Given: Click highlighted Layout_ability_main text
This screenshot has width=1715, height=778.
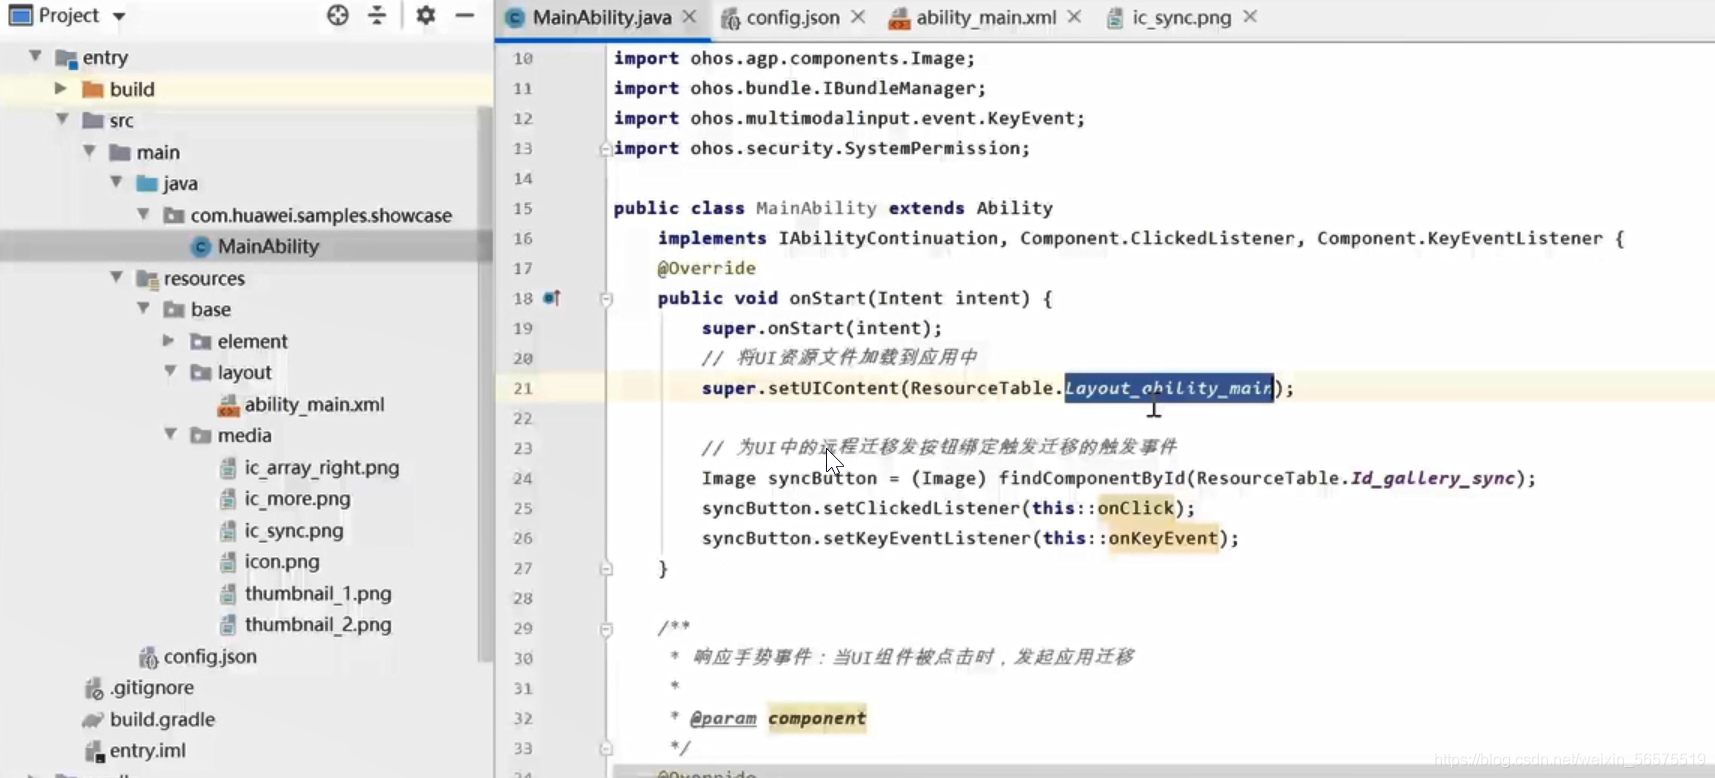Looking at the screenshot, I should tap(1168, 388).
